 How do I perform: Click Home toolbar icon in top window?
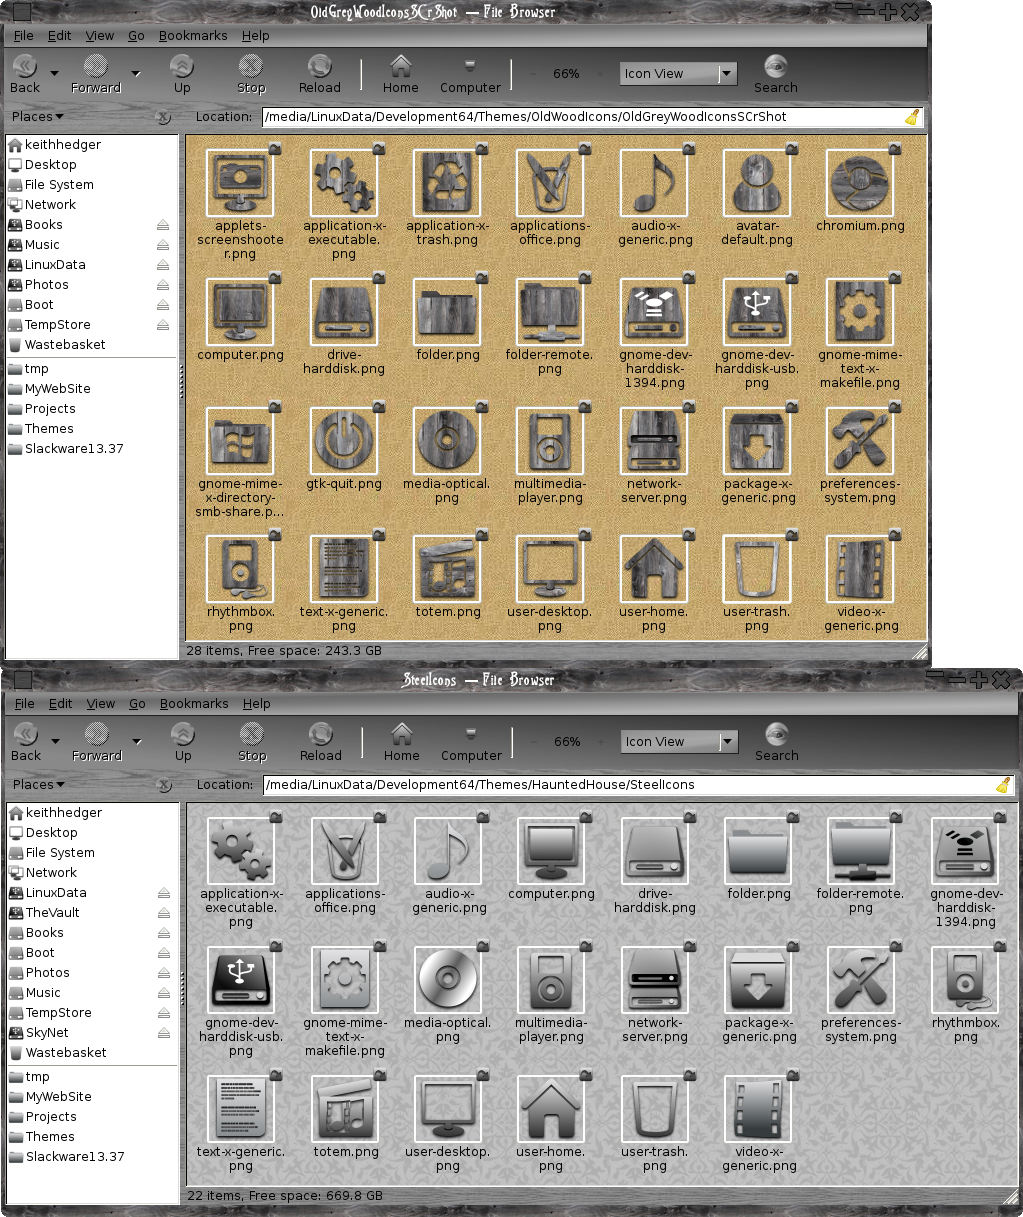[x=401, y=74]
